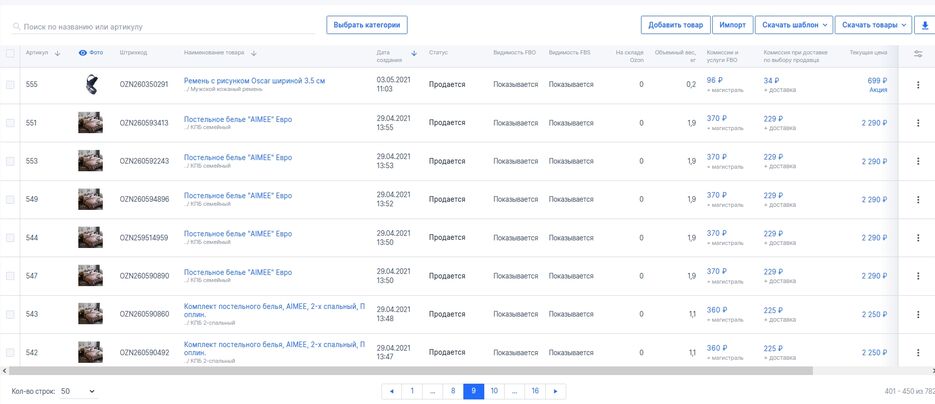Click Статус column header
935x404 pixels.
click(x=438, y=53)
